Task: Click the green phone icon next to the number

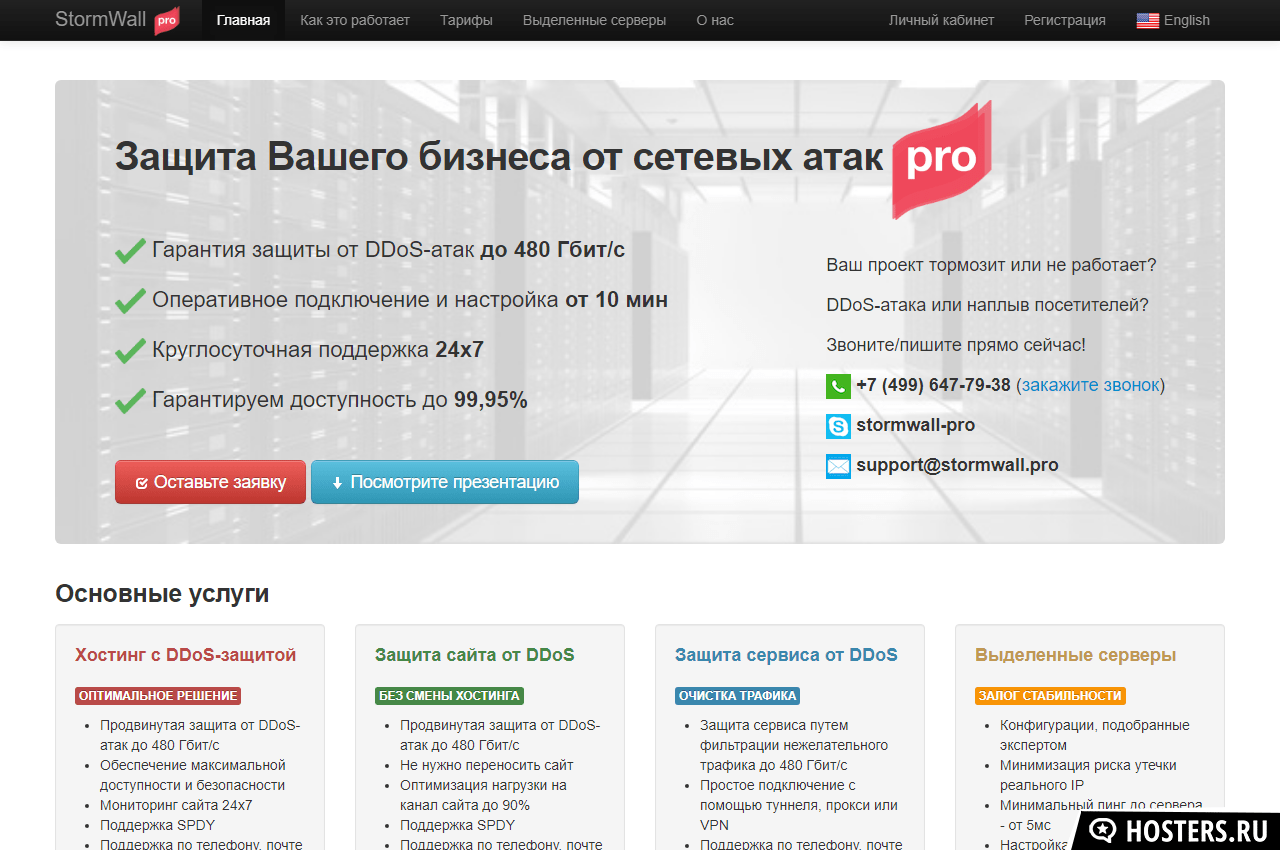Action: click(x=838, y=385)
